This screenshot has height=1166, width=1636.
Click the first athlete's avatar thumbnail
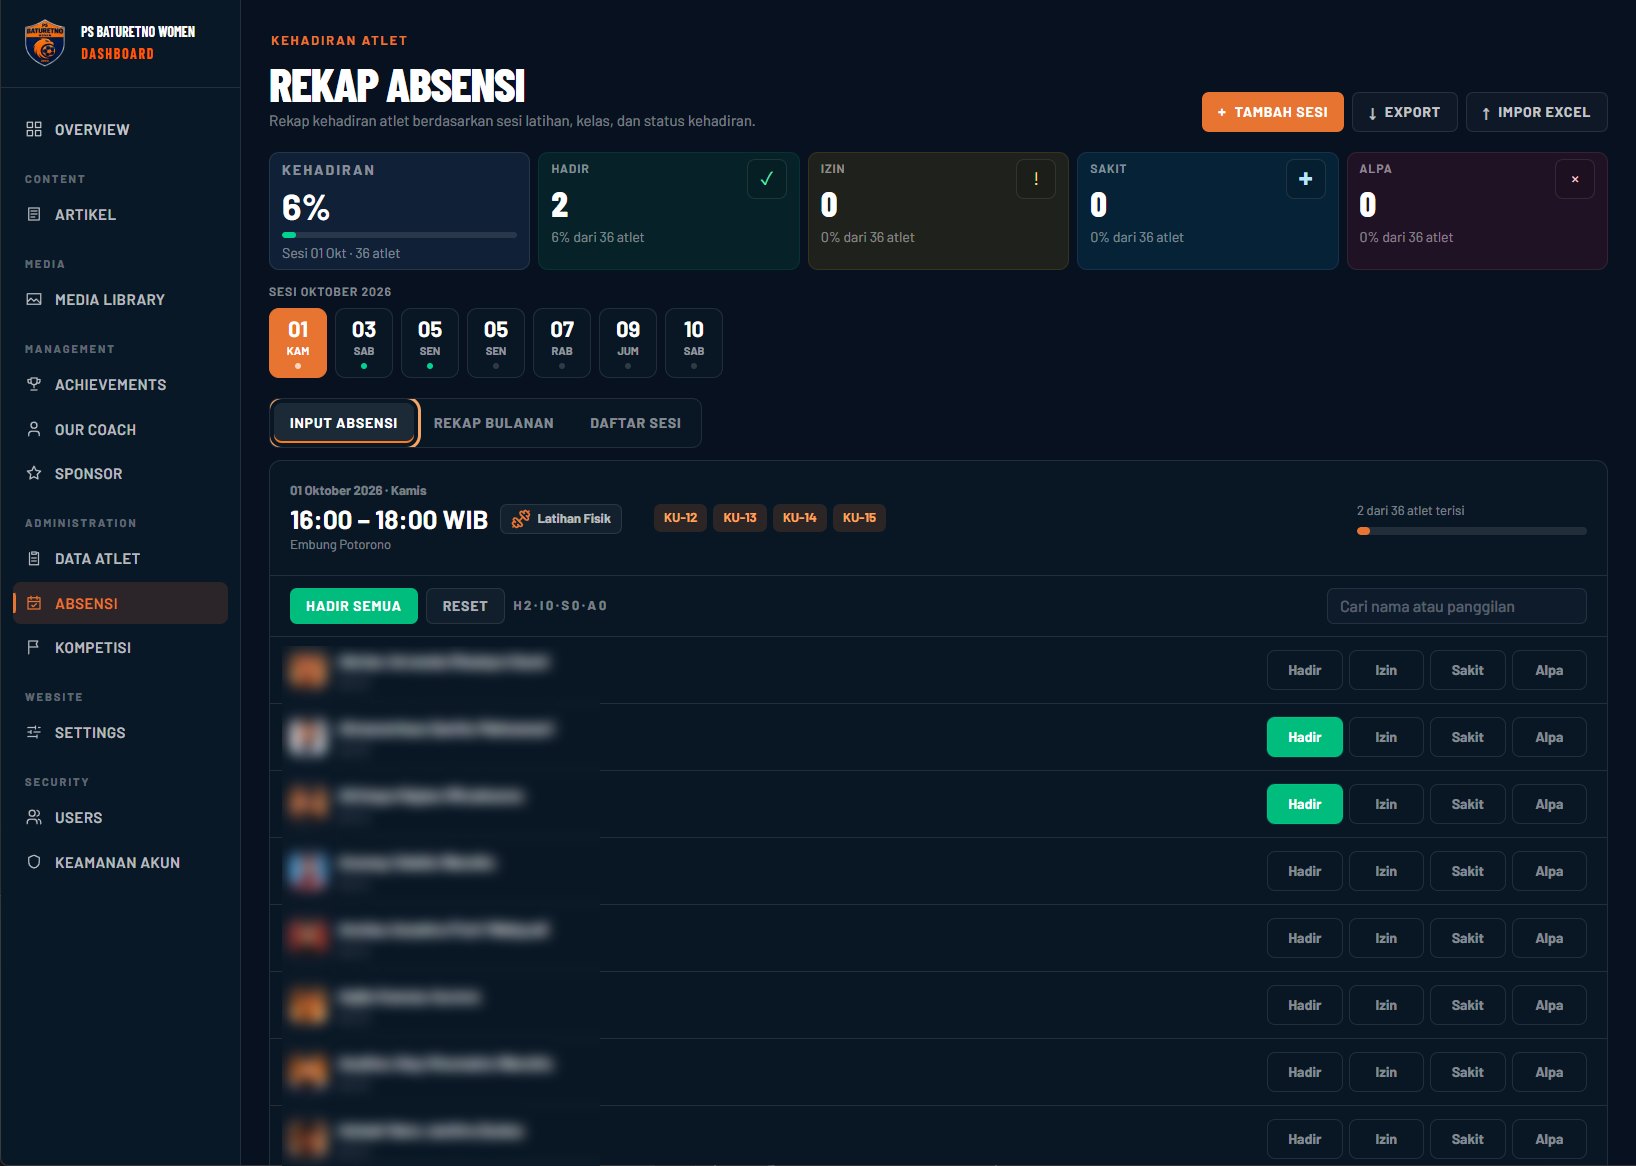point(308,670)
